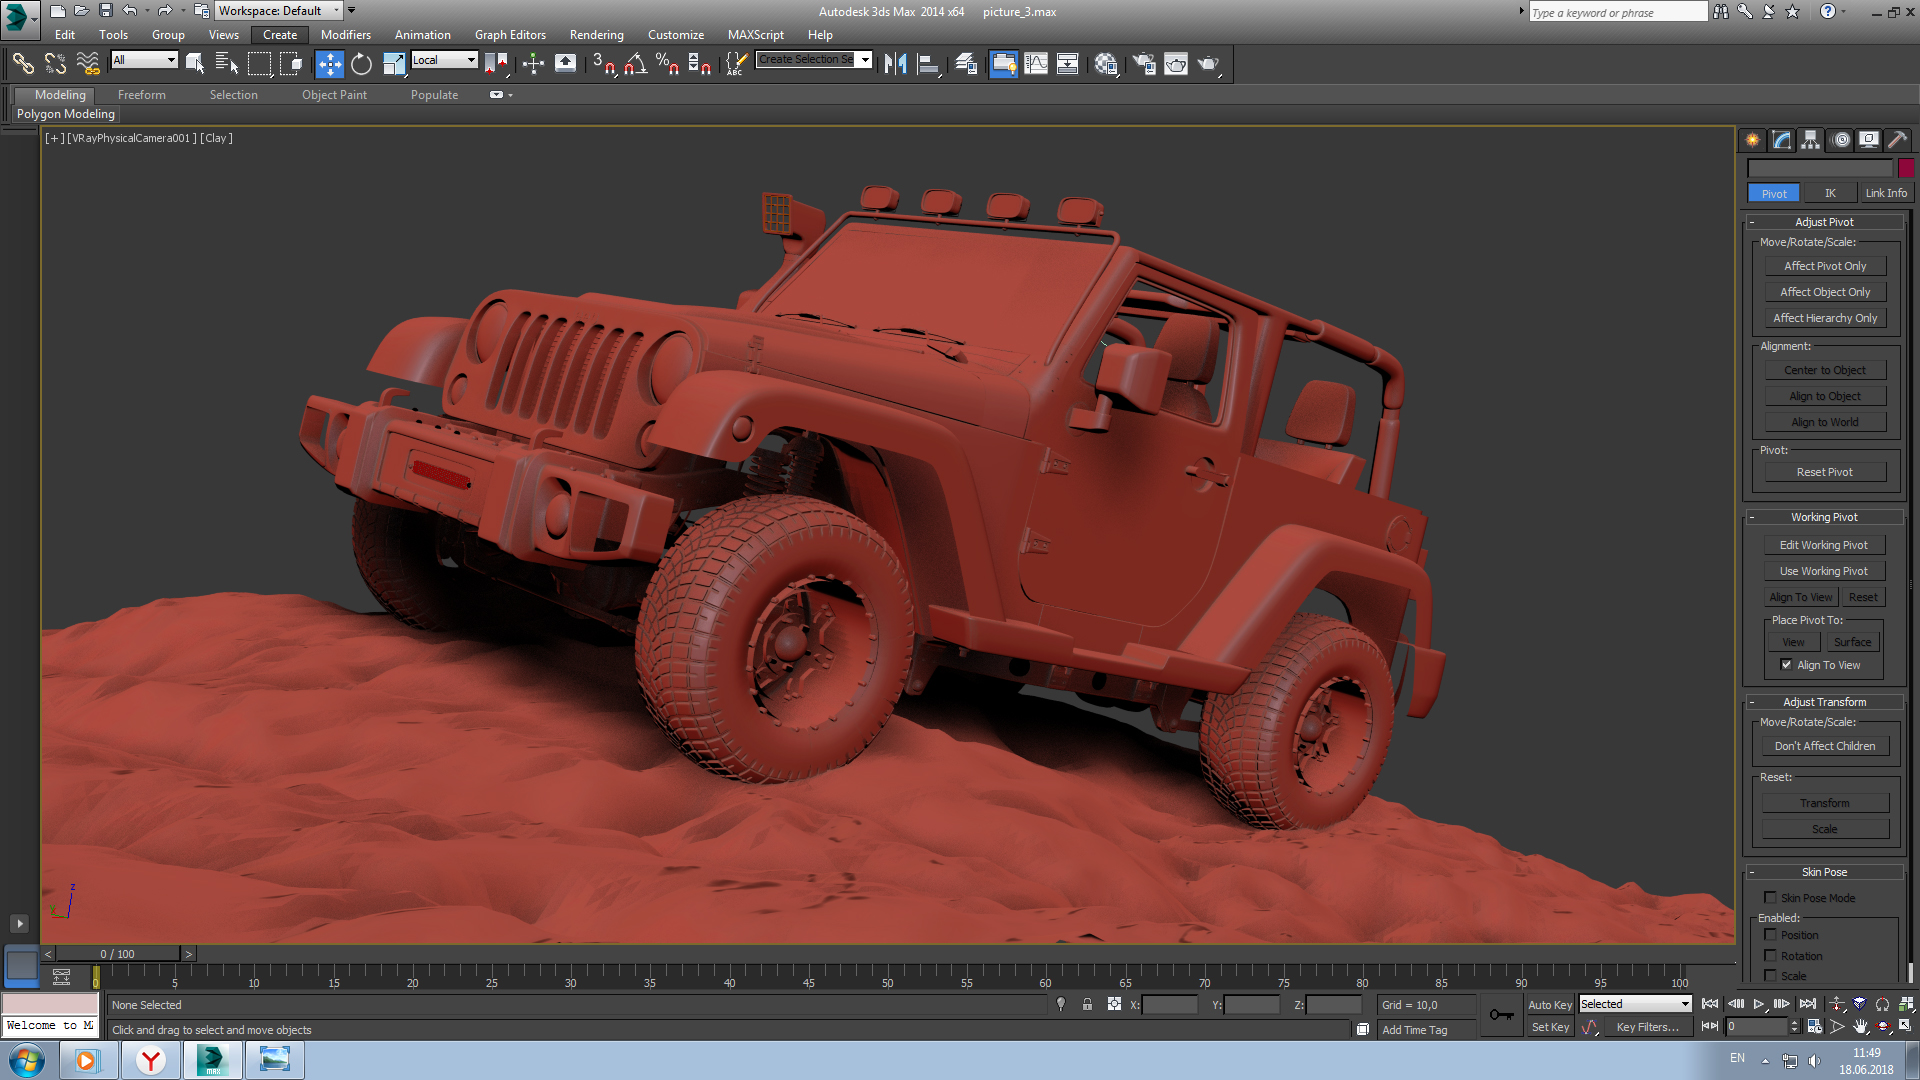Open the Schematic View icon

pyautogui.click(x=1068, y=64)
